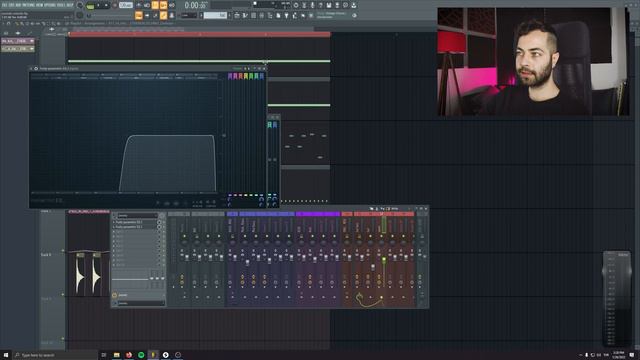Open File Explorer from the taskbar
The height and width of the screenshot is (360, 640).
116,355
